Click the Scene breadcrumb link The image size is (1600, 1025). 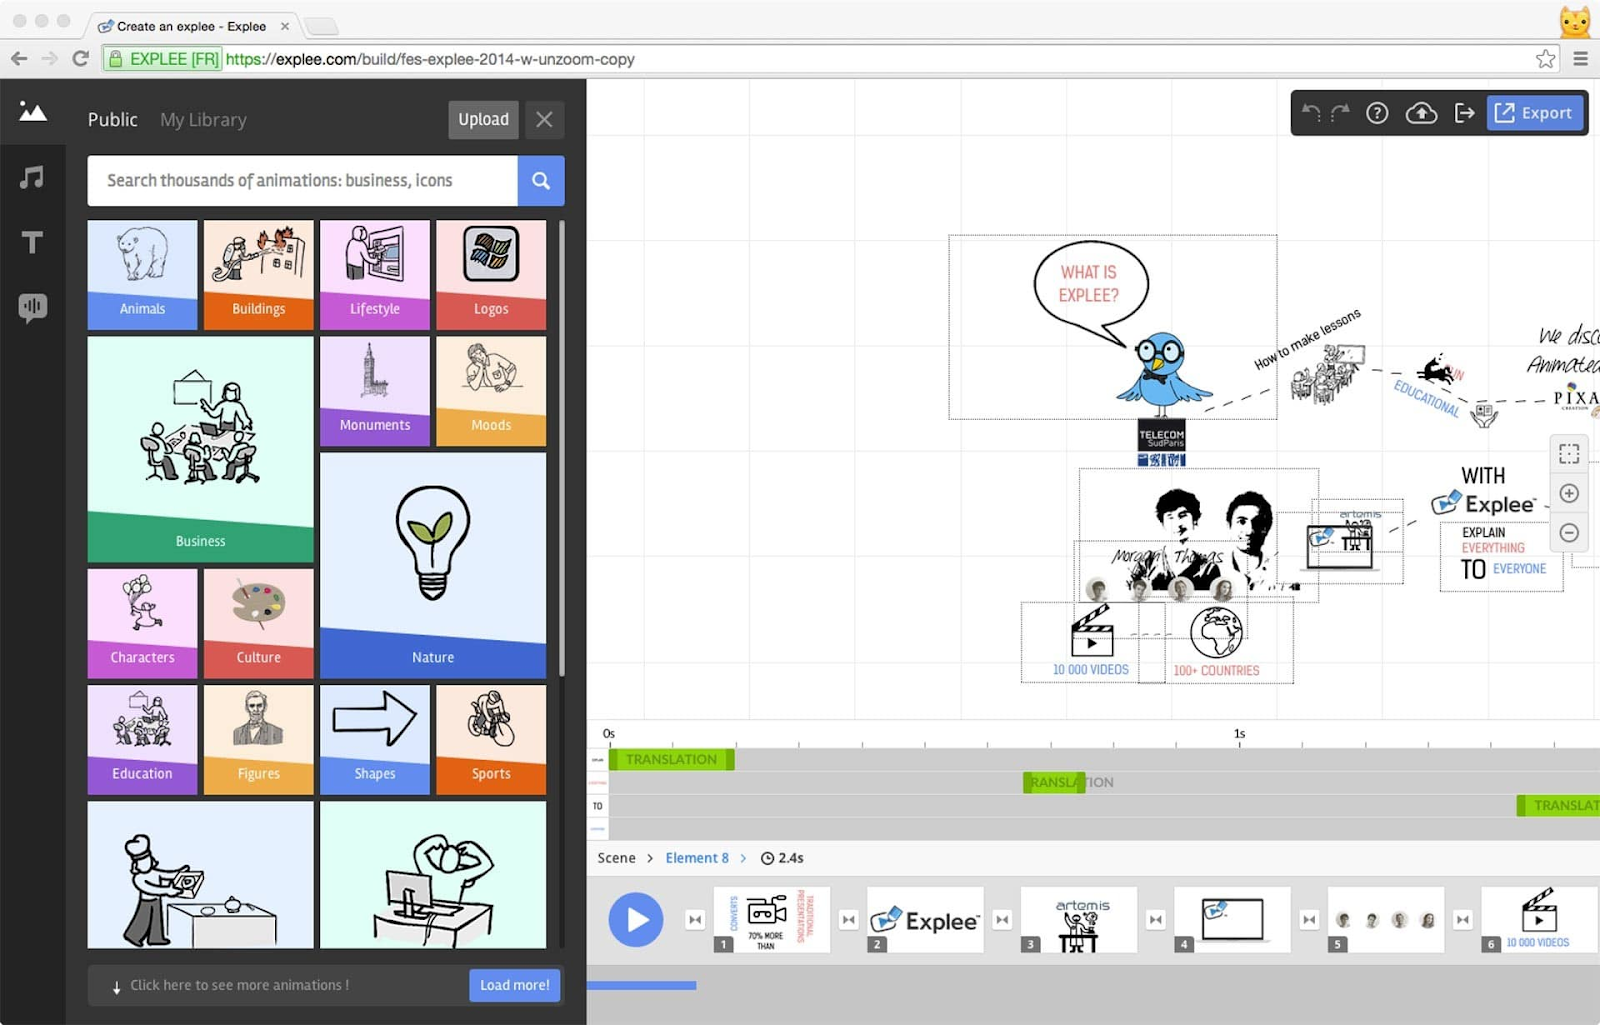(616, 858)
